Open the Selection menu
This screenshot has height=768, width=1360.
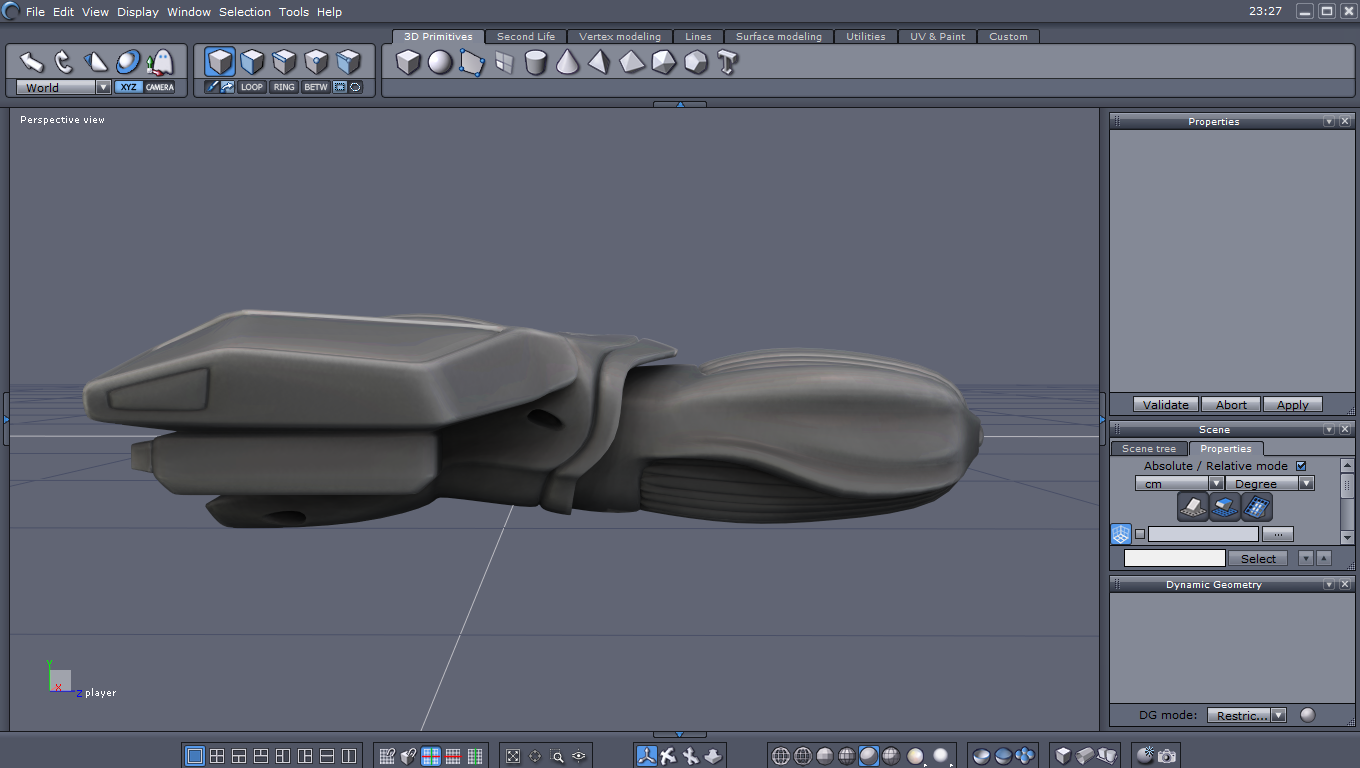pos(245,12)
